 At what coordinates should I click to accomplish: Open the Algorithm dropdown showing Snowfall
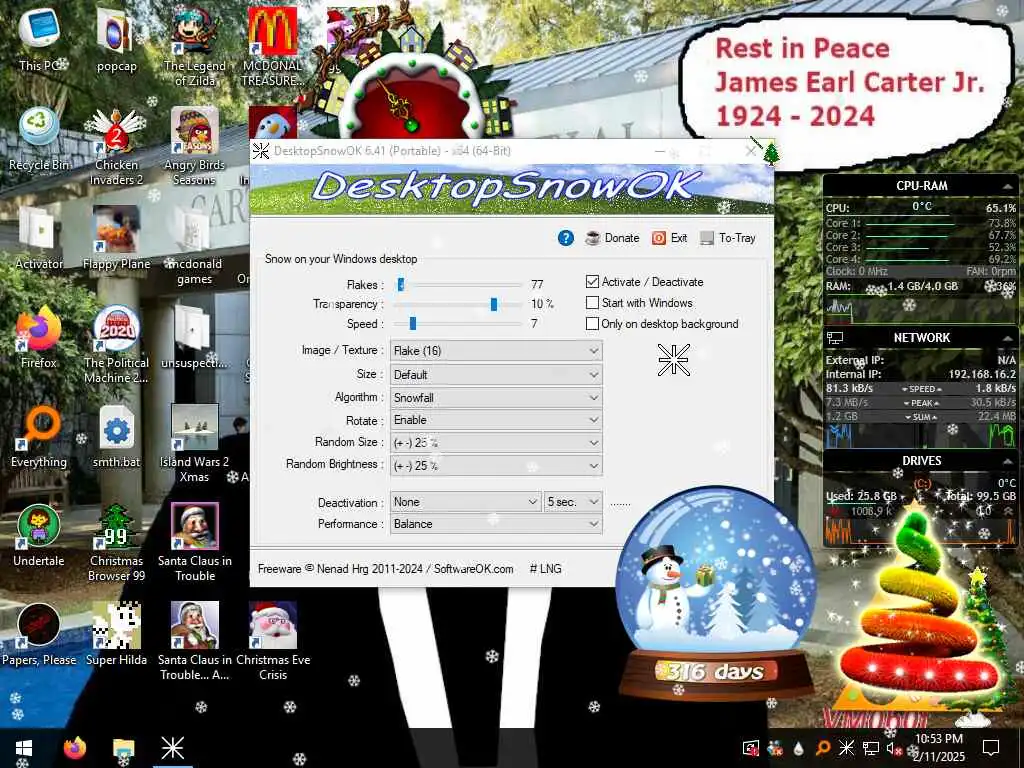click(496, 398)
